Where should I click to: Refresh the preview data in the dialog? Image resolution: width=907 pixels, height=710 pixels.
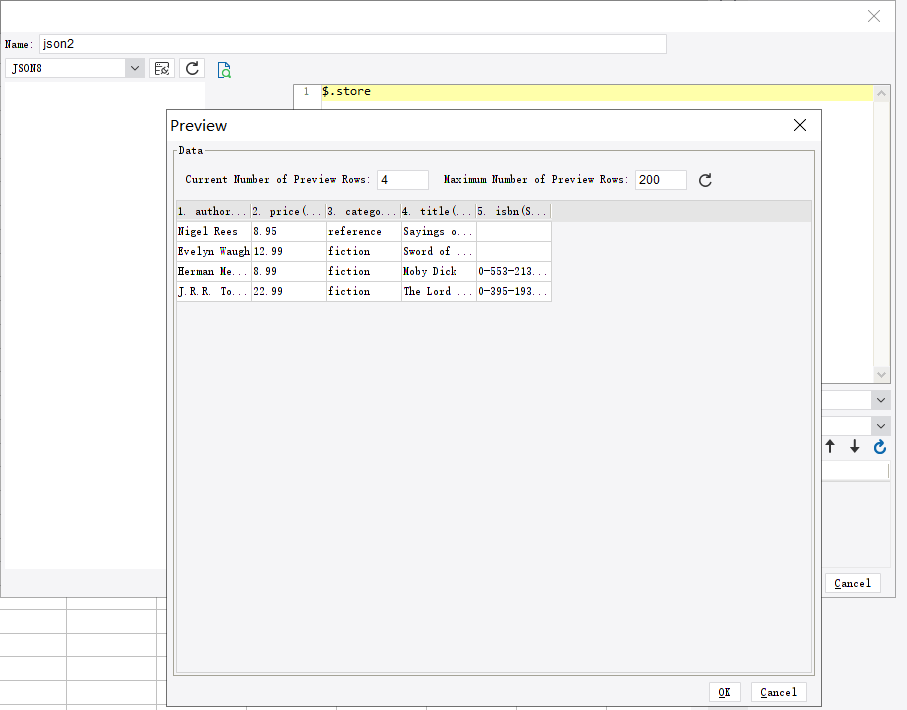705,180
